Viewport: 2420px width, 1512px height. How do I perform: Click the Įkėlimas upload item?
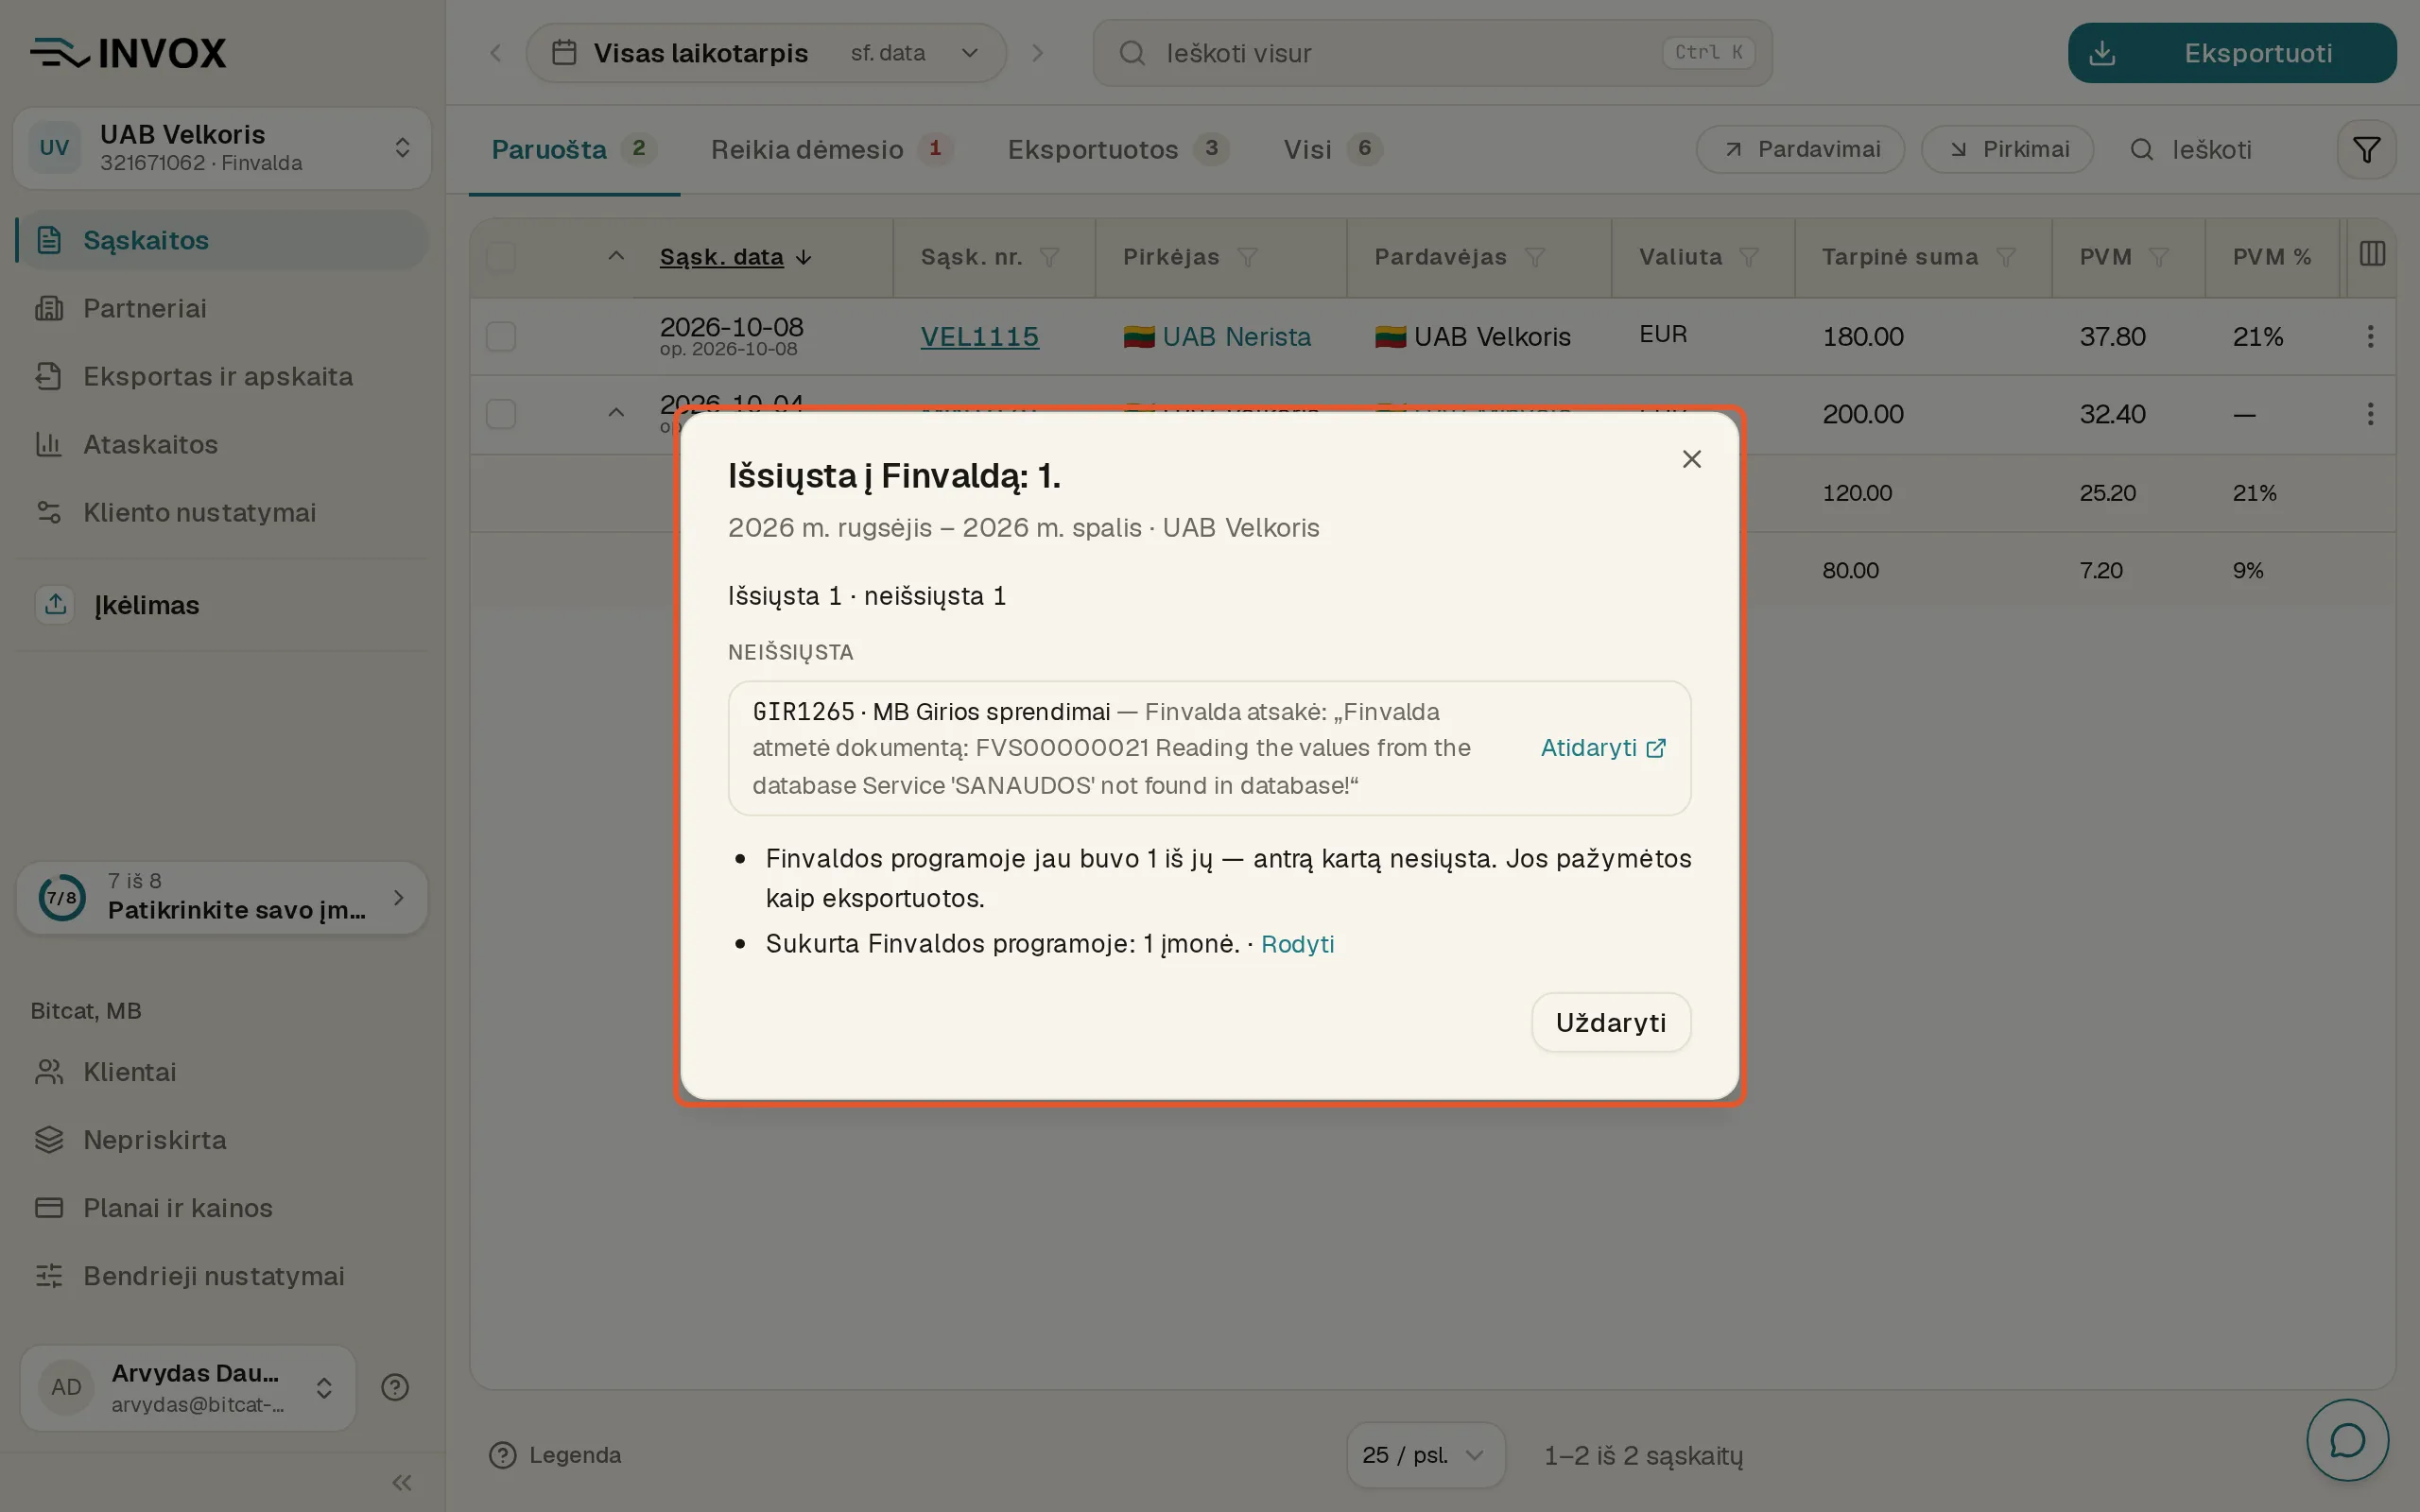pyautogui.click(x=221, y=605)
